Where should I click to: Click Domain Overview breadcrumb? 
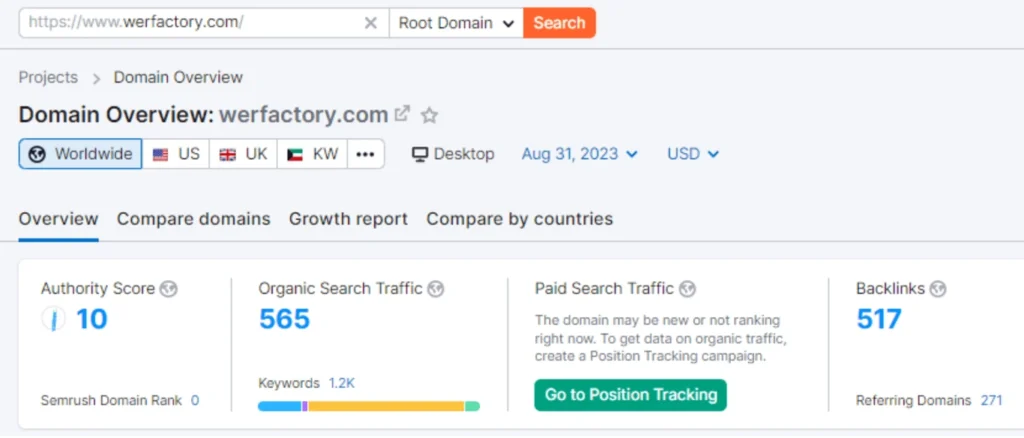(x=178, y=77)
